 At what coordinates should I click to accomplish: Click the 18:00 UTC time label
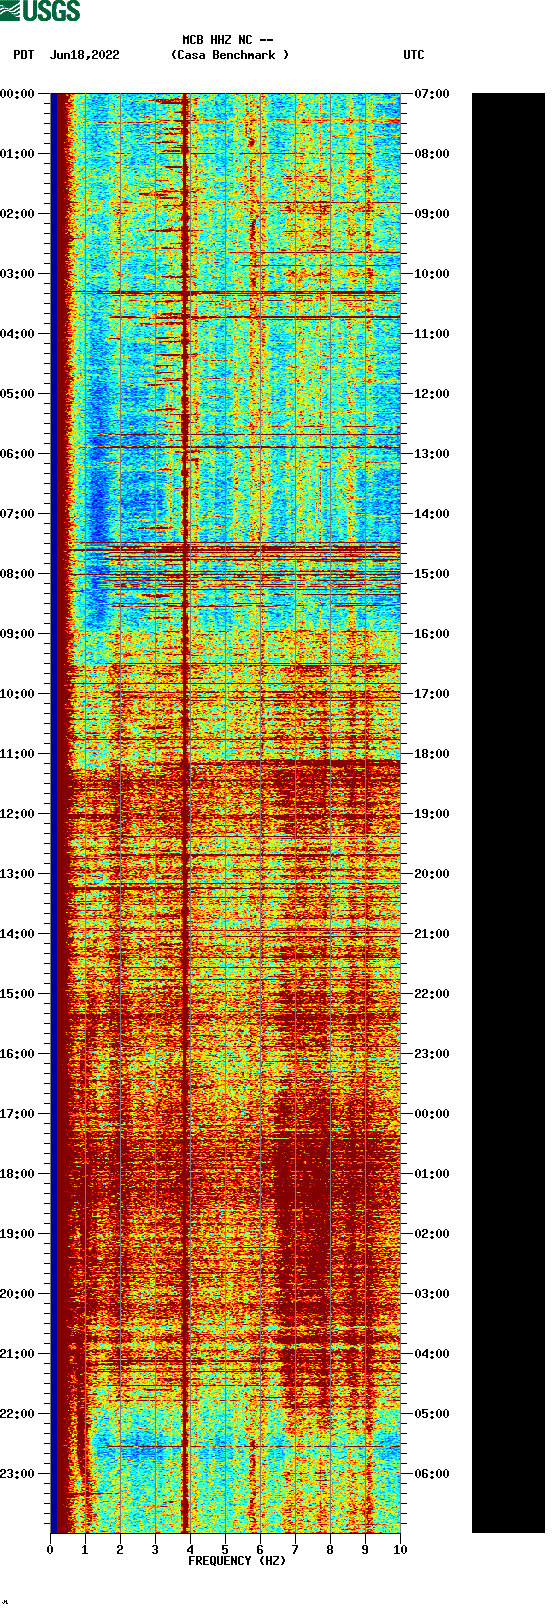click(432, 754)
